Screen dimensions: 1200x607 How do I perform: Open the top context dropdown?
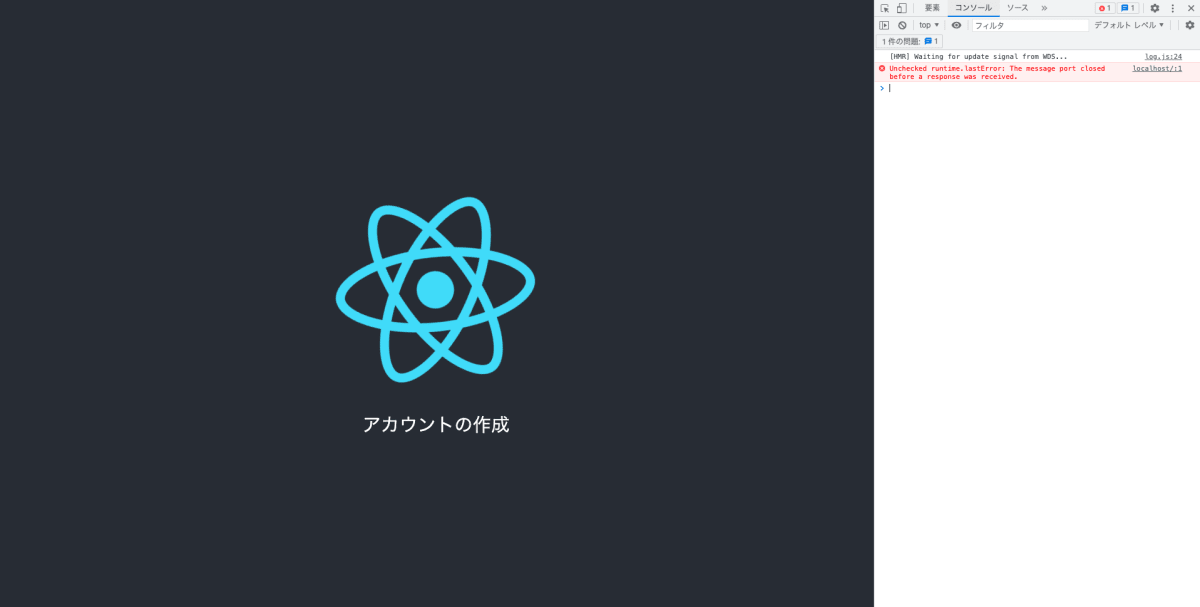(929, 25)
